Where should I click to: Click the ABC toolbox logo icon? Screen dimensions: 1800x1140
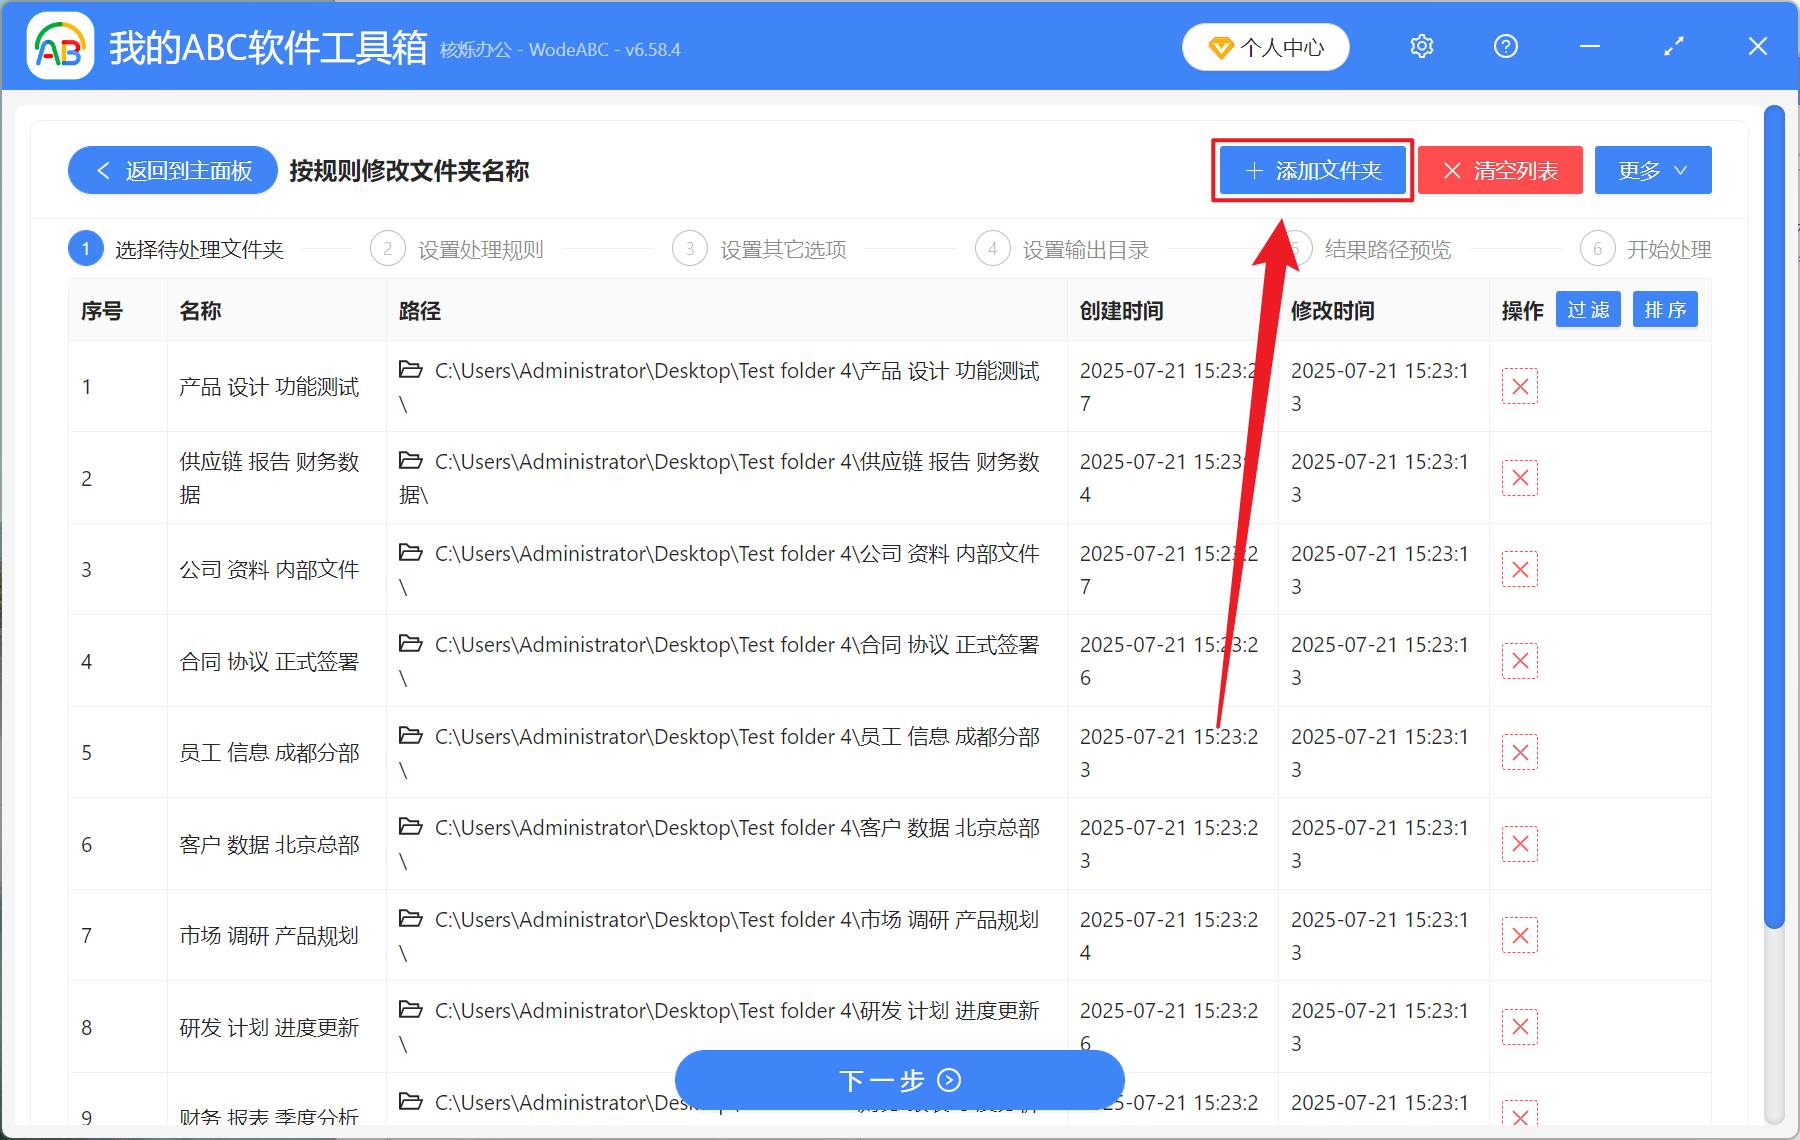click(60, 45)
